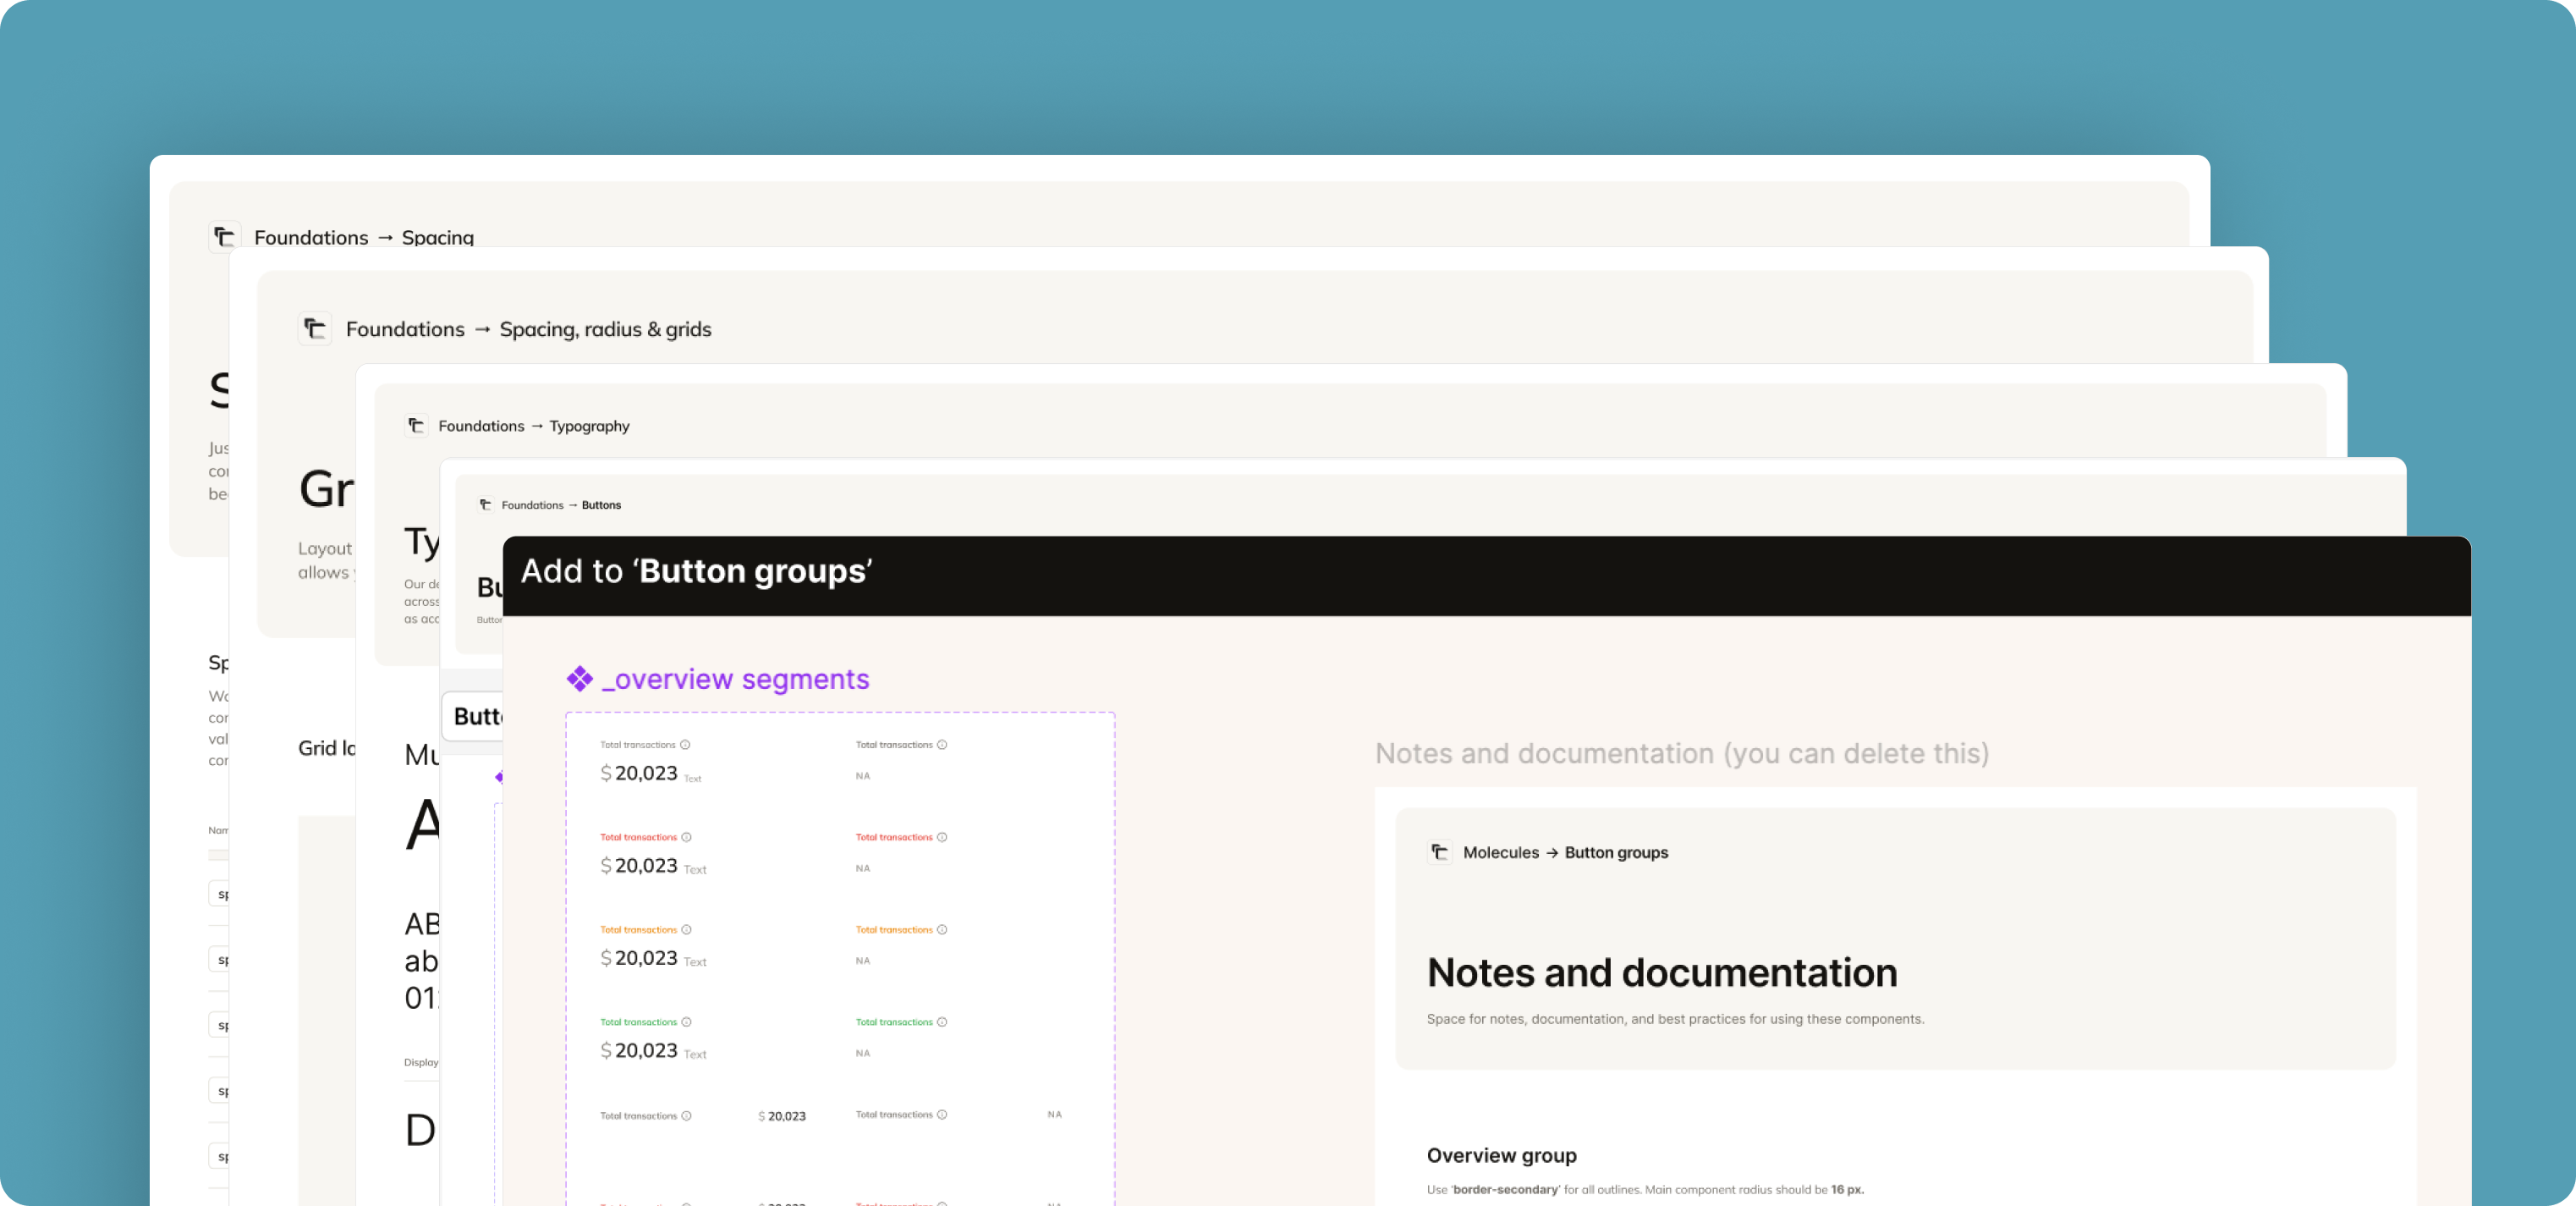Click the logo icon in the Foundations → Buttons card
This screenshot has height=1206, width=2576.
coord(485,505)
